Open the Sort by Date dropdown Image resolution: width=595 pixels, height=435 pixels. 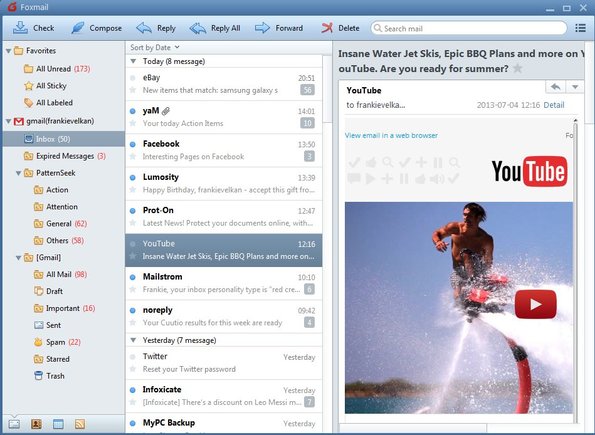click(154, 47)
